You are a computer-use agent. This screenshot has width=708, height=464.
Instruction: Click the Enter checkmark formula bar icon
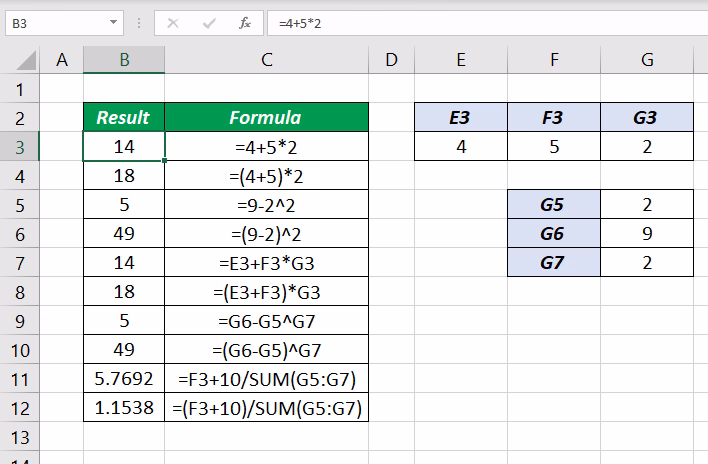(x=209, y=23)
